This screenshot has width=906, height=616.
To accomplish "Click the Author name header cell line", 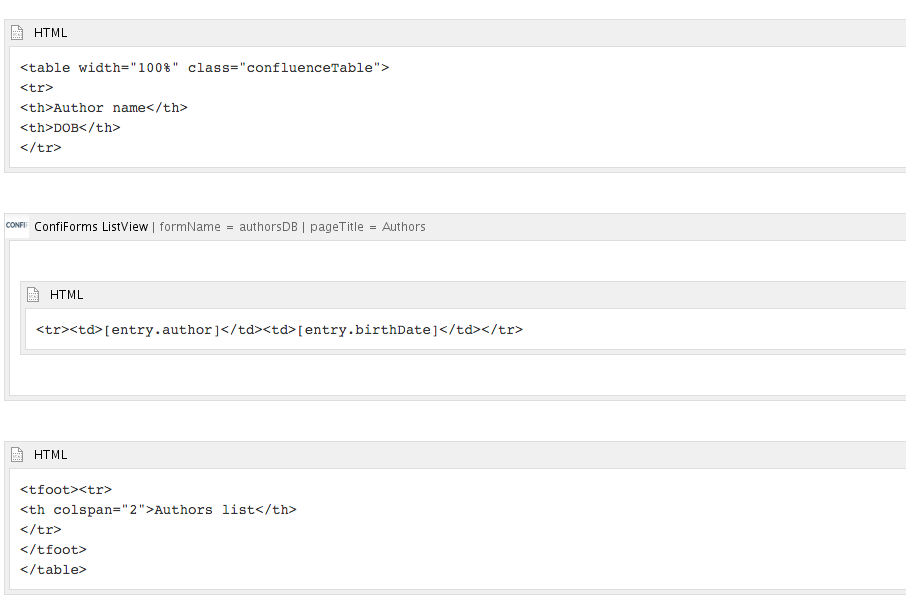I will [104, 108].
